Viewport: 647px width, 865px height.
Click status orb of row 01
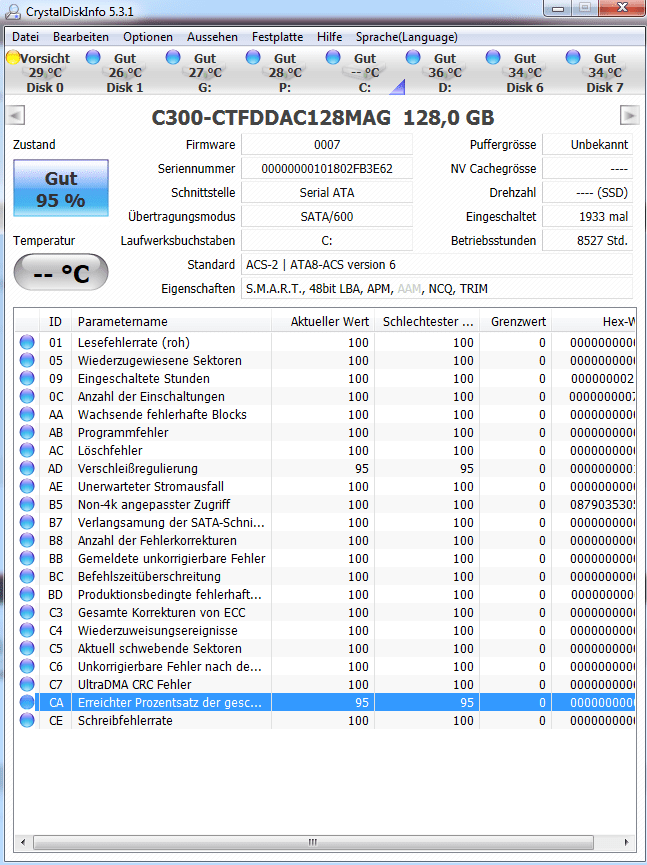point(27,342)
